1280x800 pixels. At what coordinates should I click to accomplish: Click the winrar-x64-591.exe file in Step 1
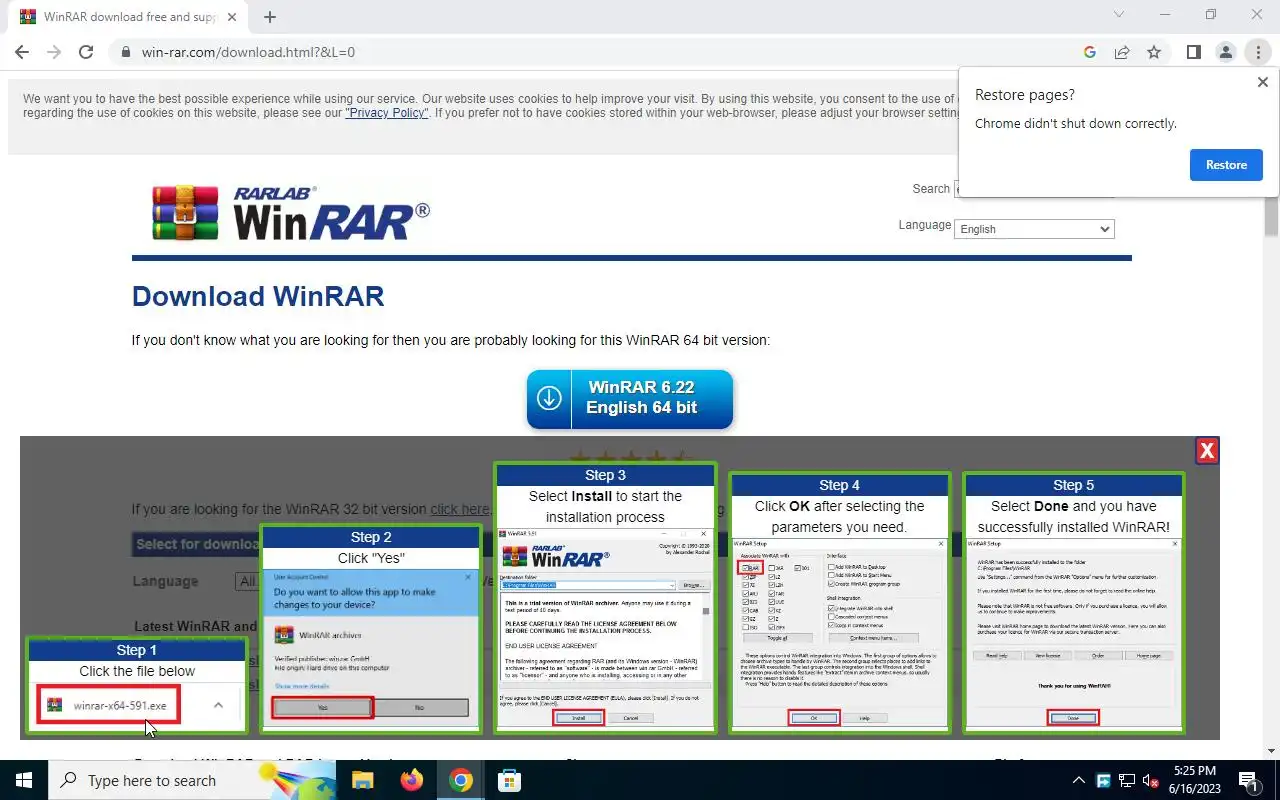coord(109,705)
